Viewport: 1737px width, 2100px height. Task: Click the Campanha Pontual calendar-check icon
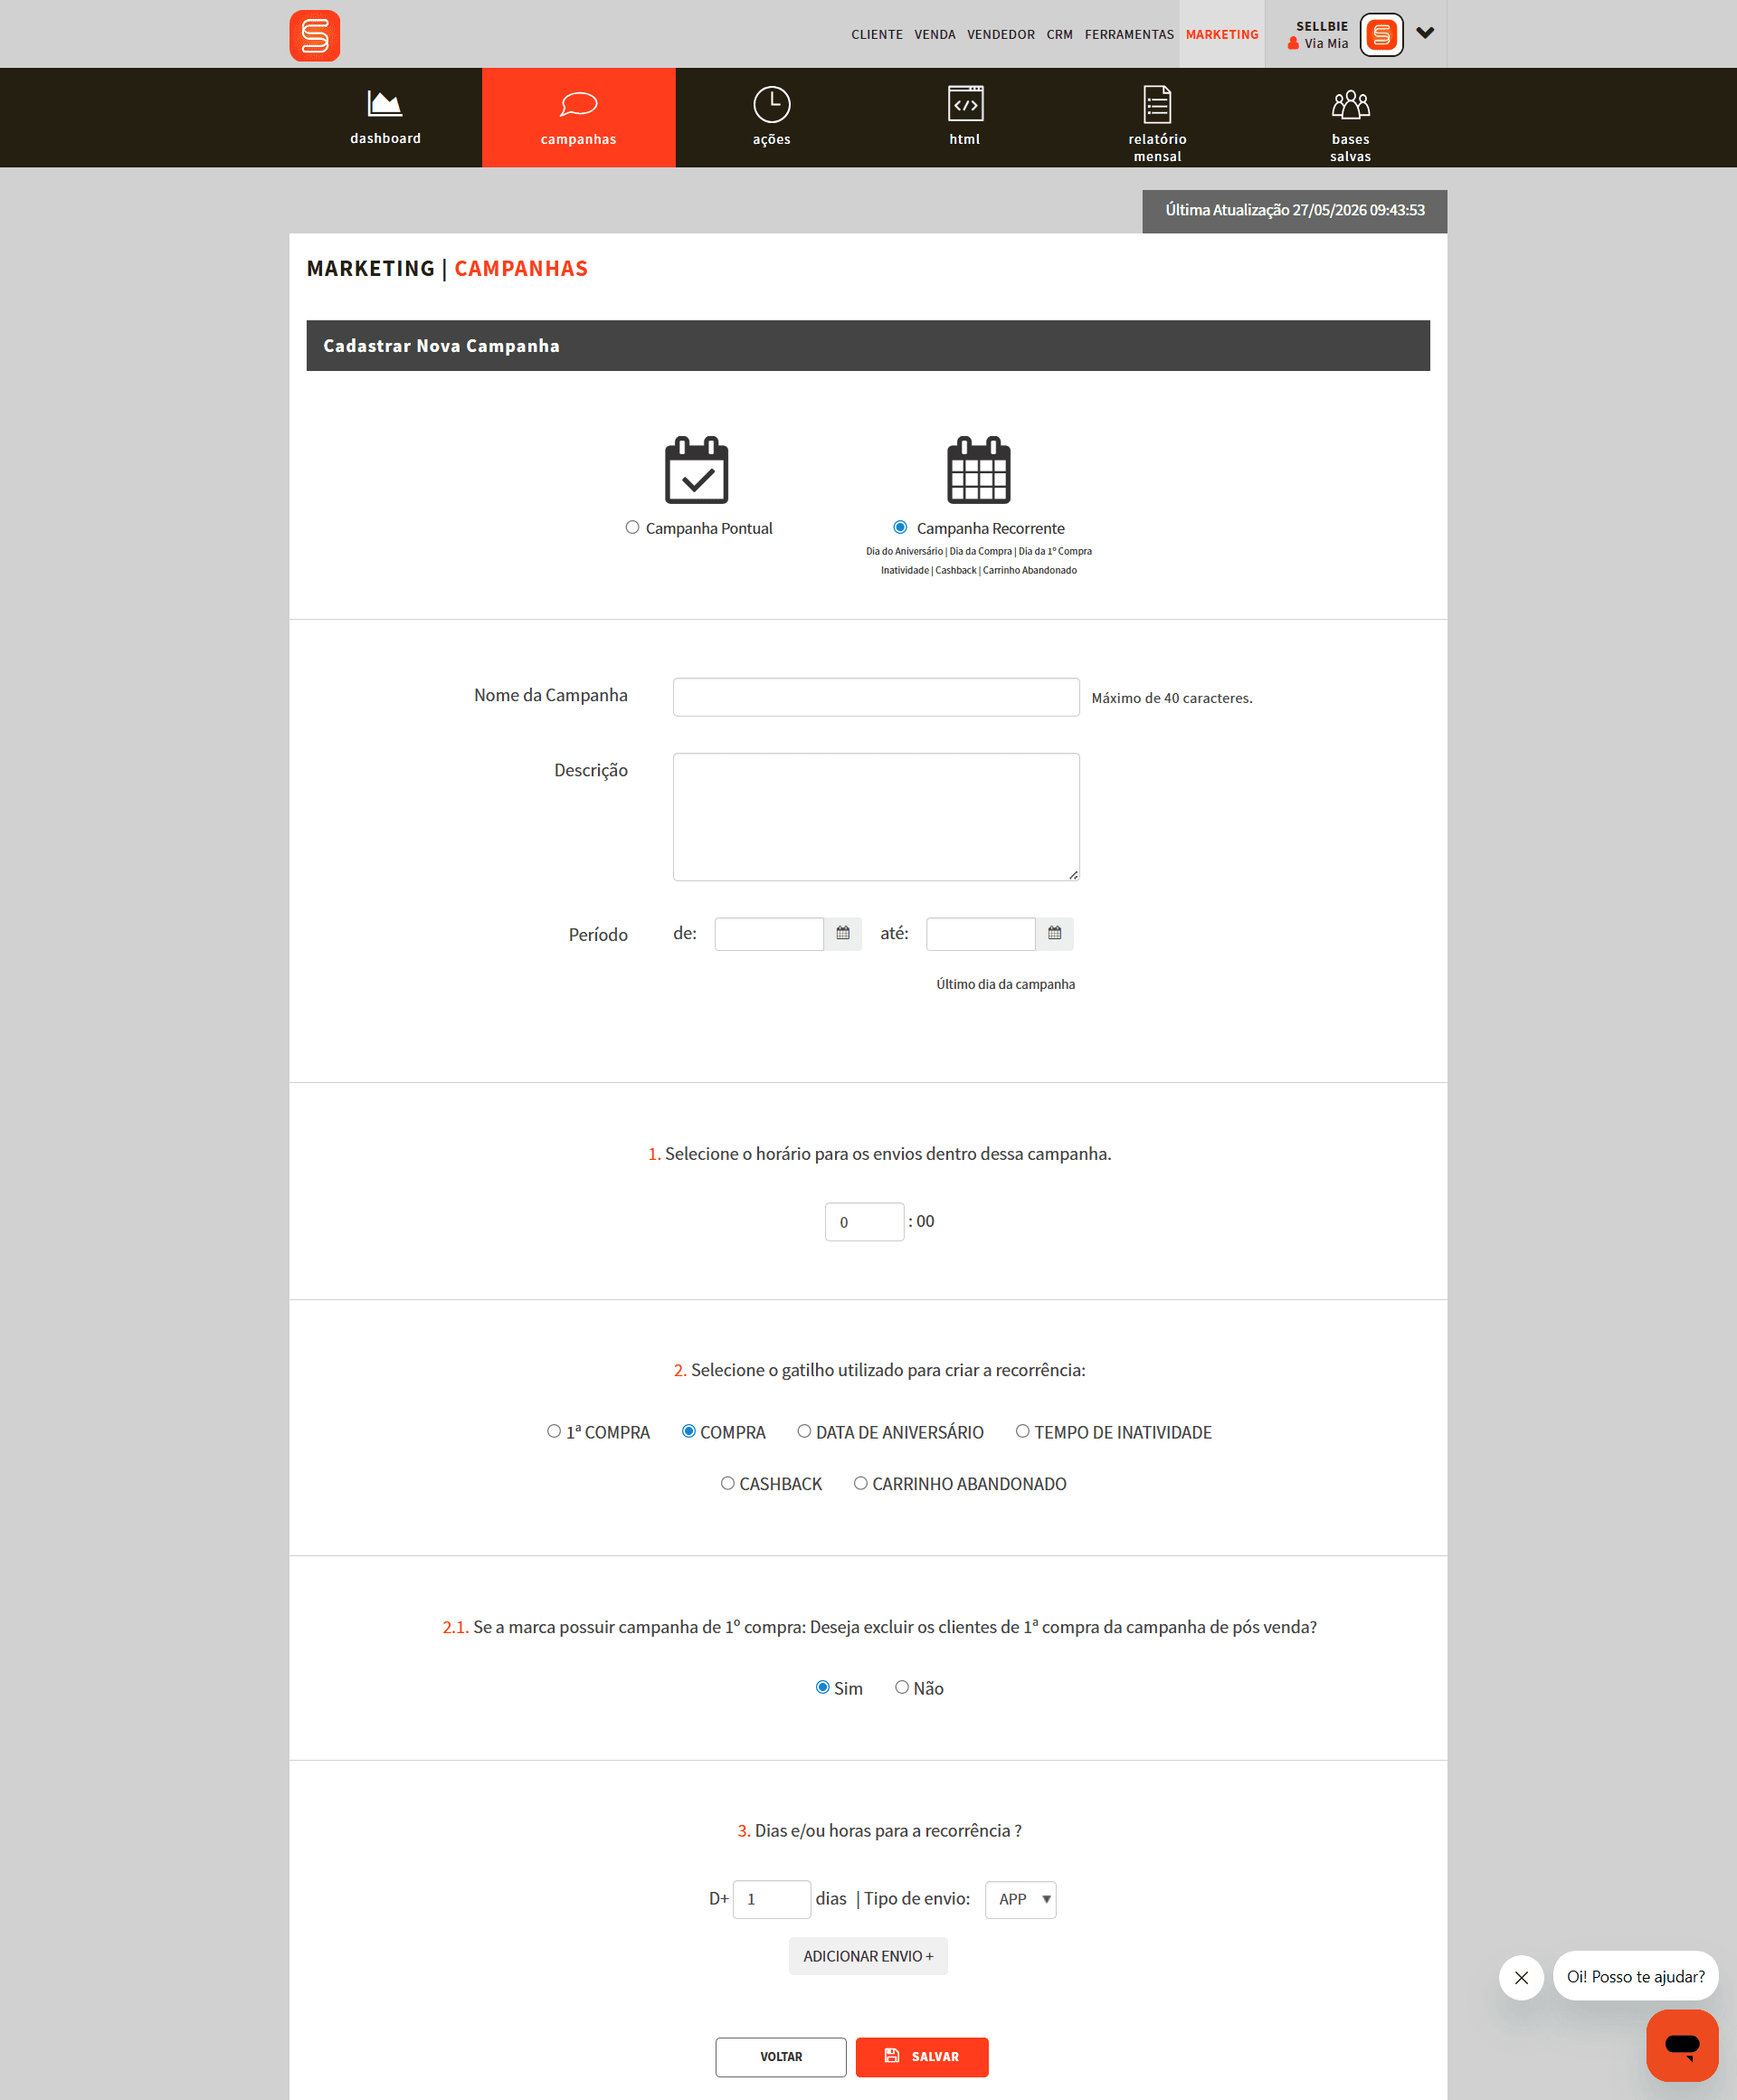(696, 469)
